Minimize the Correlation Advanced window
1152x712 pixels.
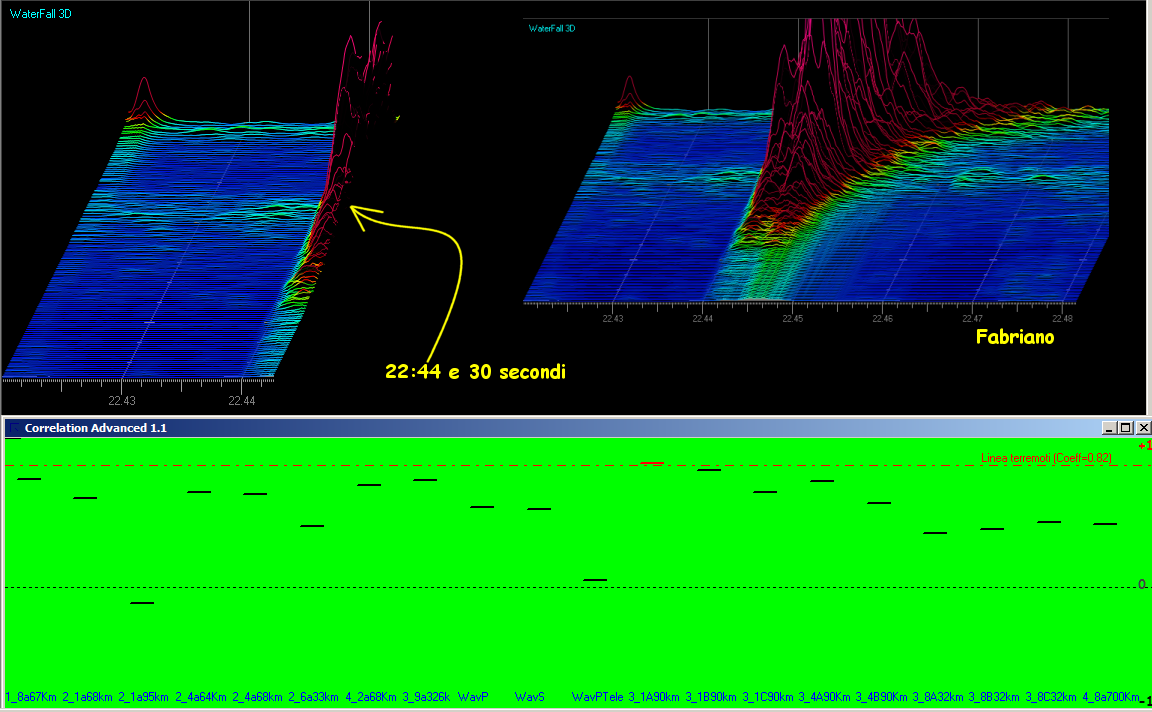[1109, 427]
